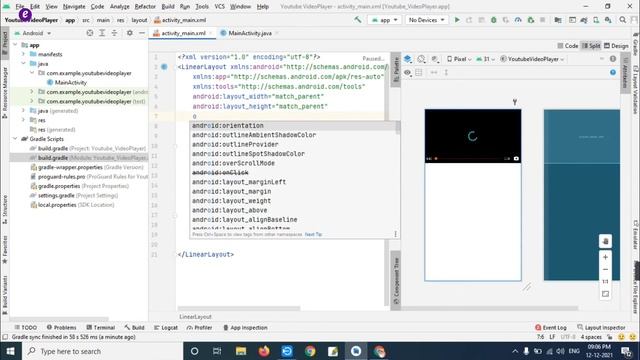Click the Debug app bug icon
The width and height of the screenshot is (640, 360).
(493, 20)
